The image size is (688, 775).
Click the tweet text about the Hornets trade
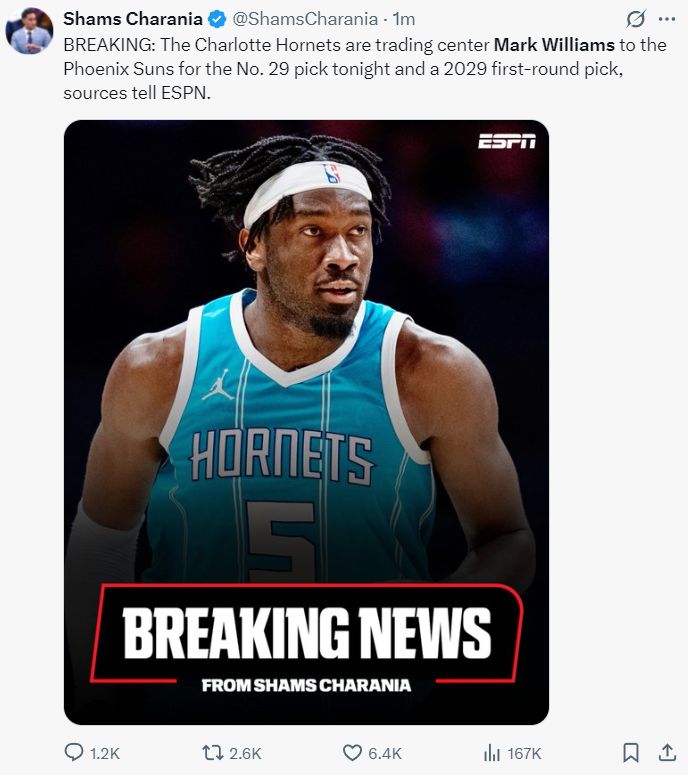pyautogui.click(x=365, y=69)
